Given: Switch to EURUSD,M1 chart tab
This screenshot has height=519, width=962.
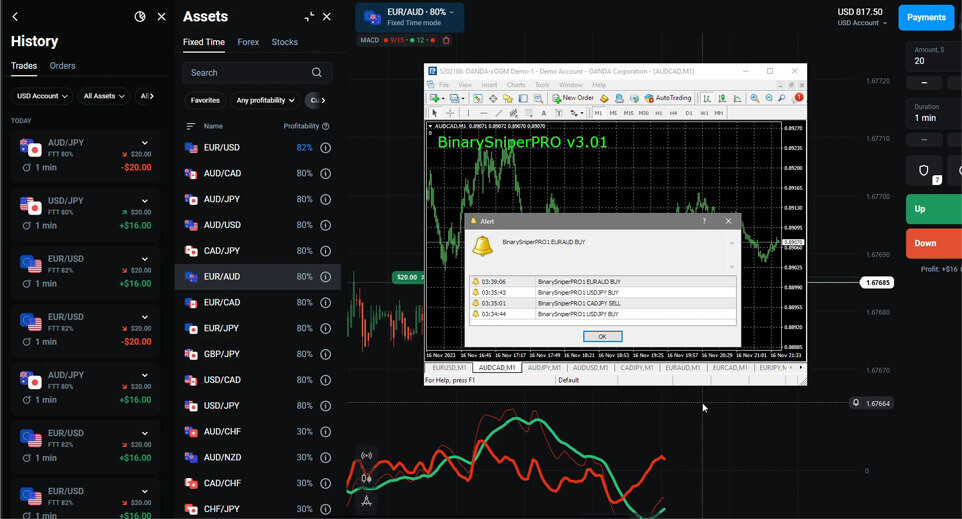Looking at the screenshot, I should pyautogui.click(x=449, y=367).
